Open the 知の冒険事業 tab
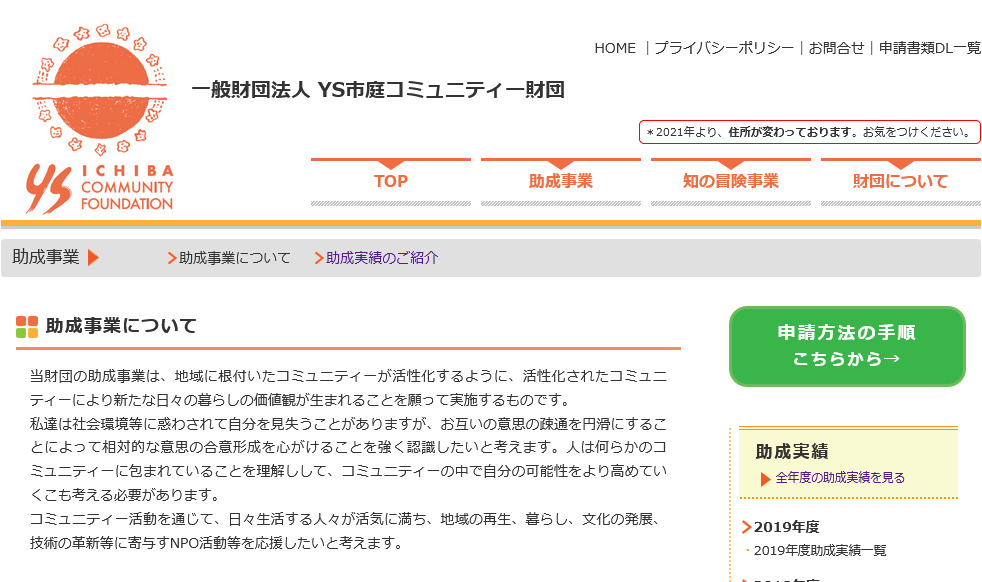The width and height of the screenshot is (982, 582). [x=730, y=181]
